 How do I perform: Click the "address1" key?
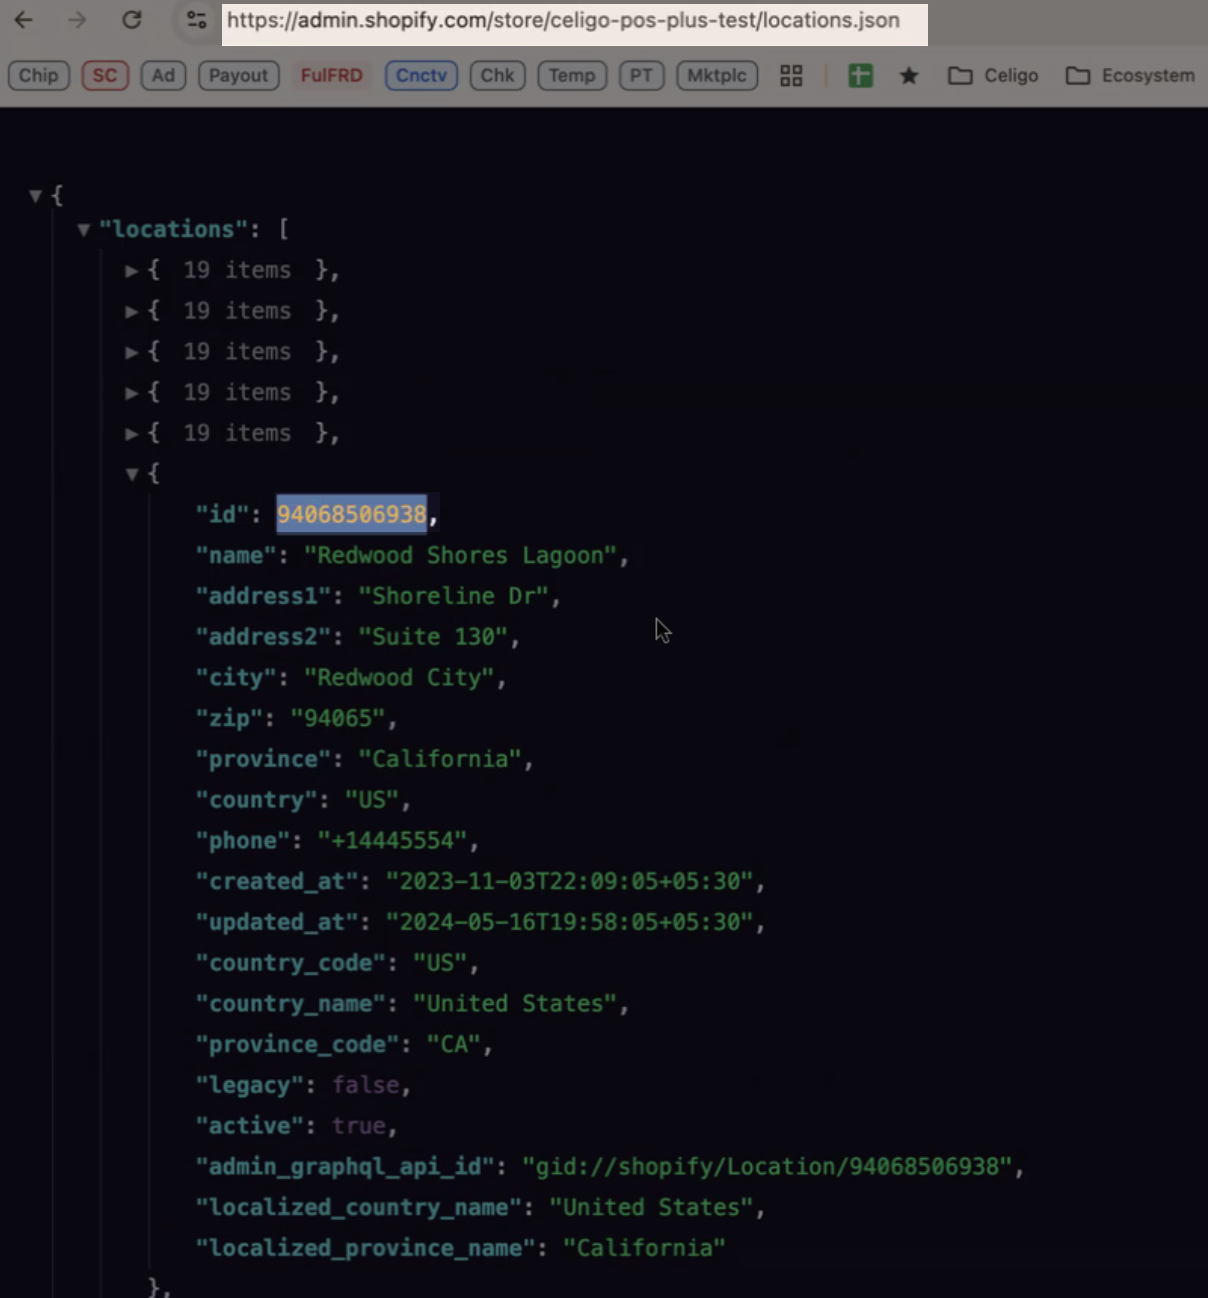(x=263, y=596)
